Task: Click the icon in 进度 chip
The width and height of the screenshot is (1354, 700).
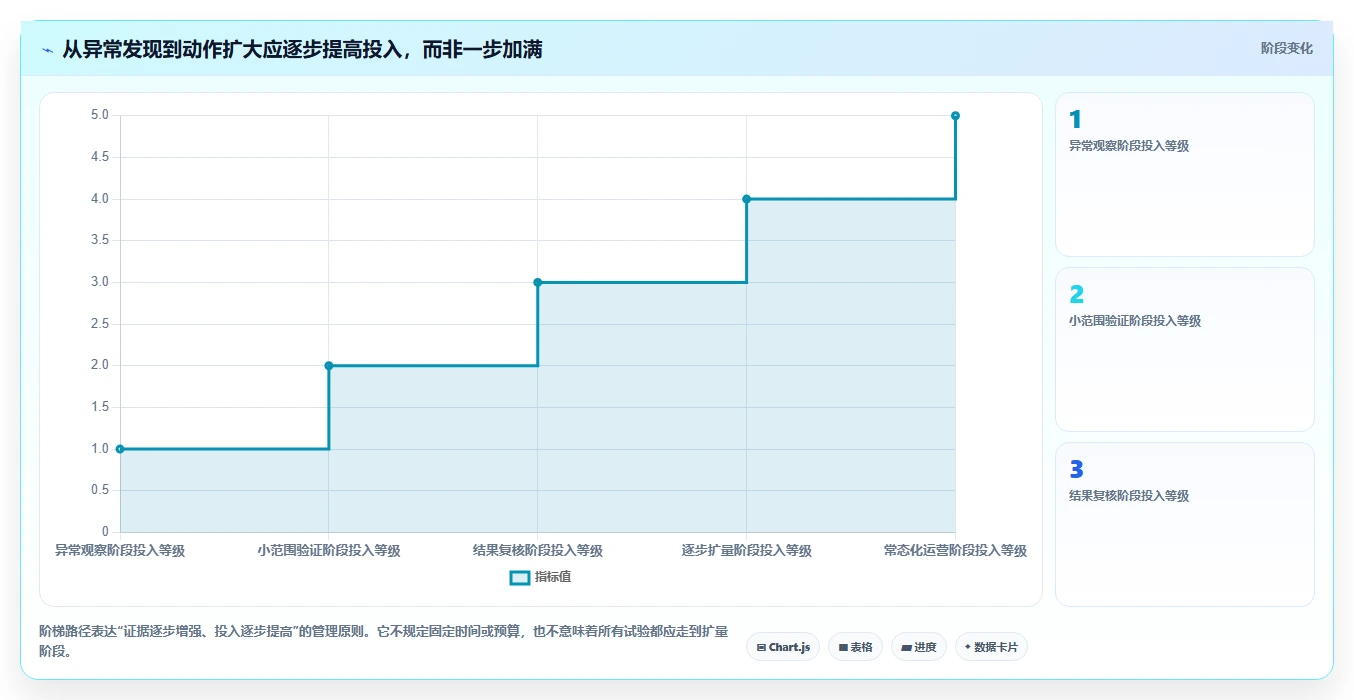Action: (906, 648)
